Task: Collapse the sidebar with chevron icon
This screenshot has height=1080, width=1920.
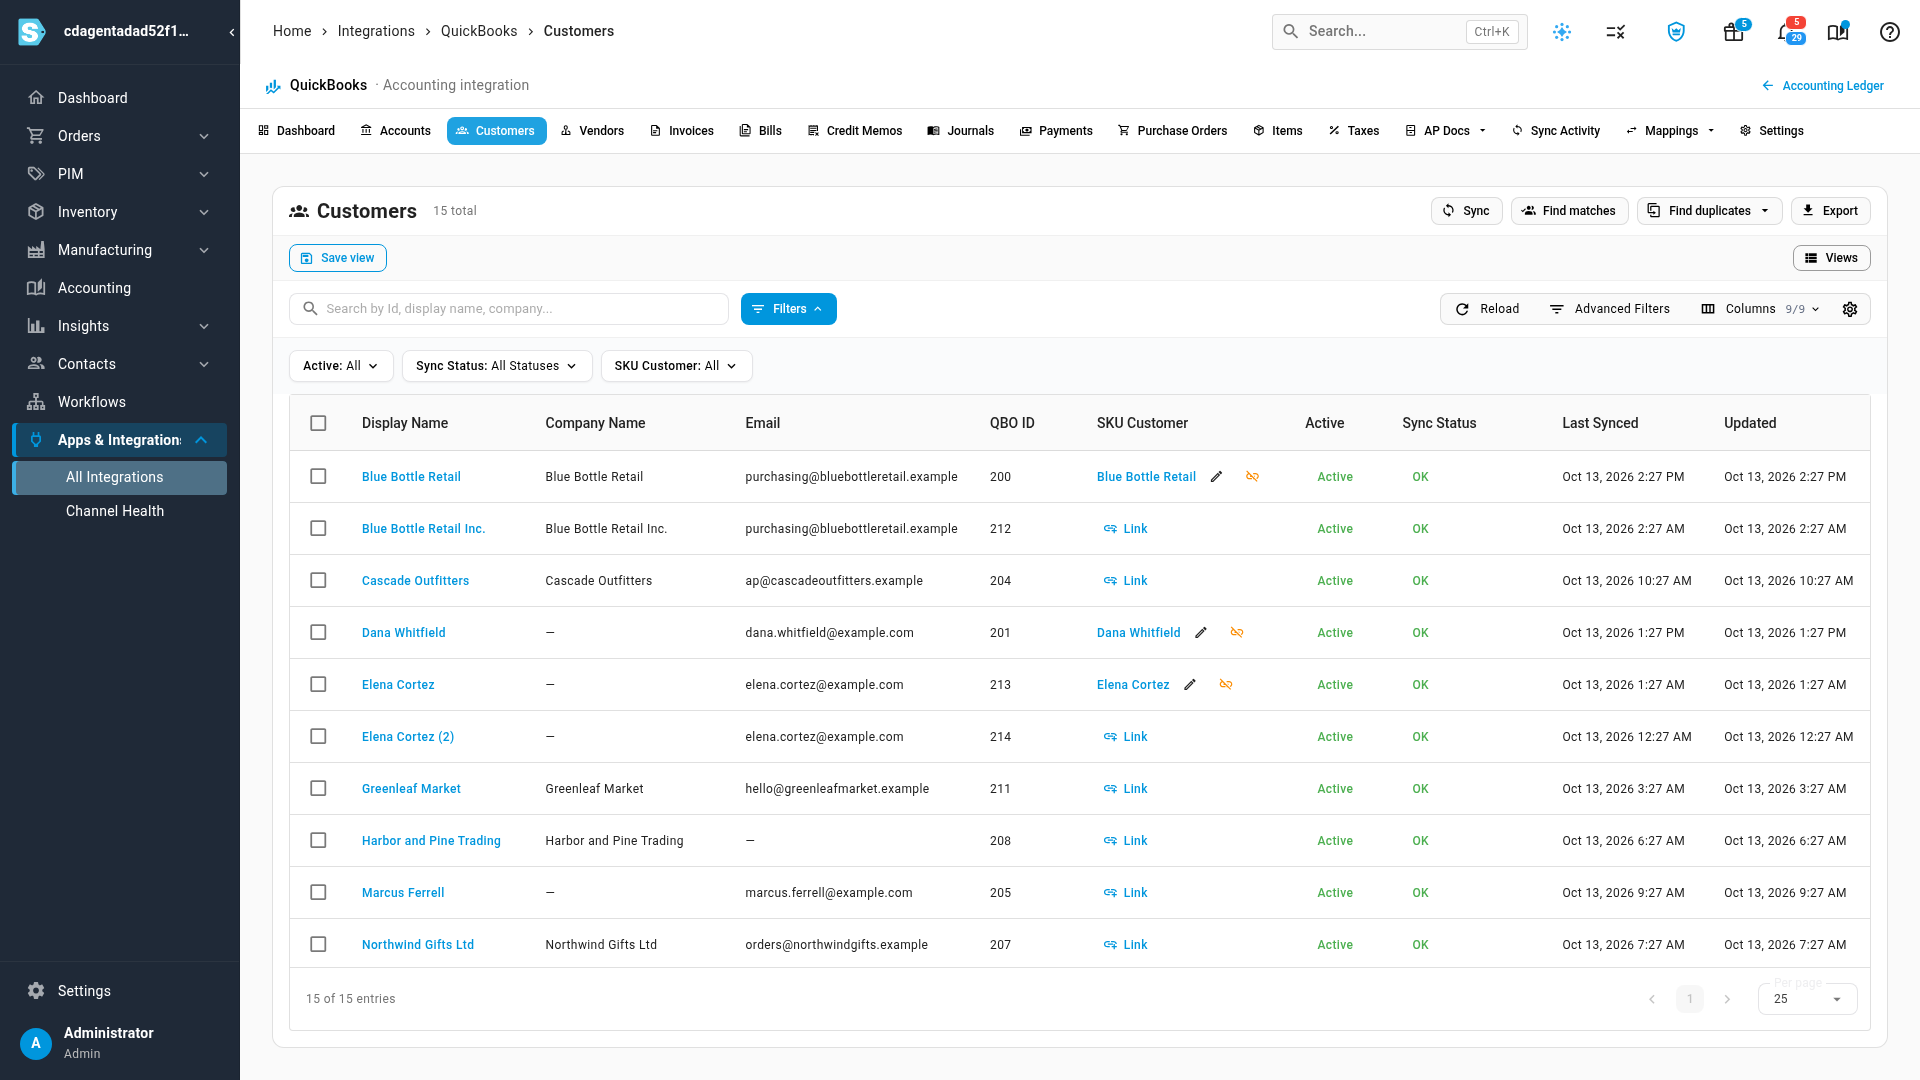Action: (x=232, y=32)
